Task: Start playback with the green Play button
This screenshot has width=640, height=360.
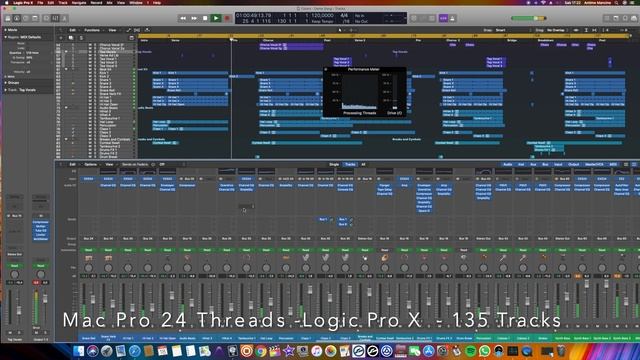Action: (216, 18)
